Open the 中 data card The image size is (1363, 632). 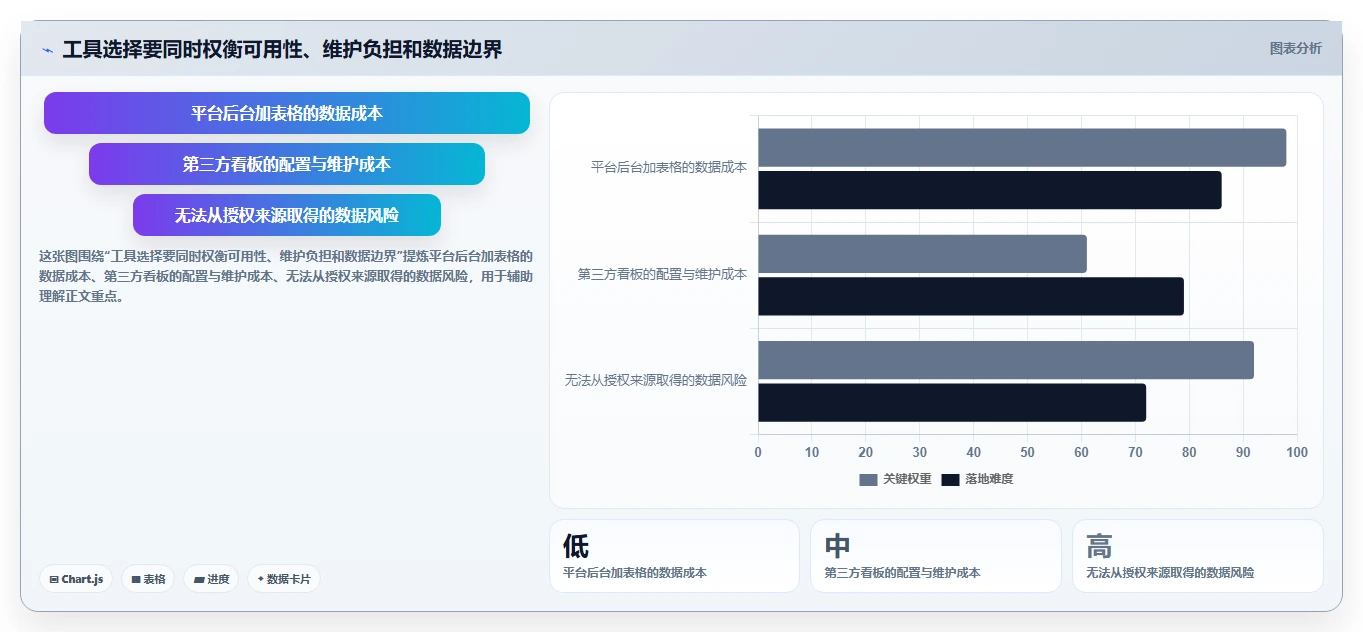point(935,556)
